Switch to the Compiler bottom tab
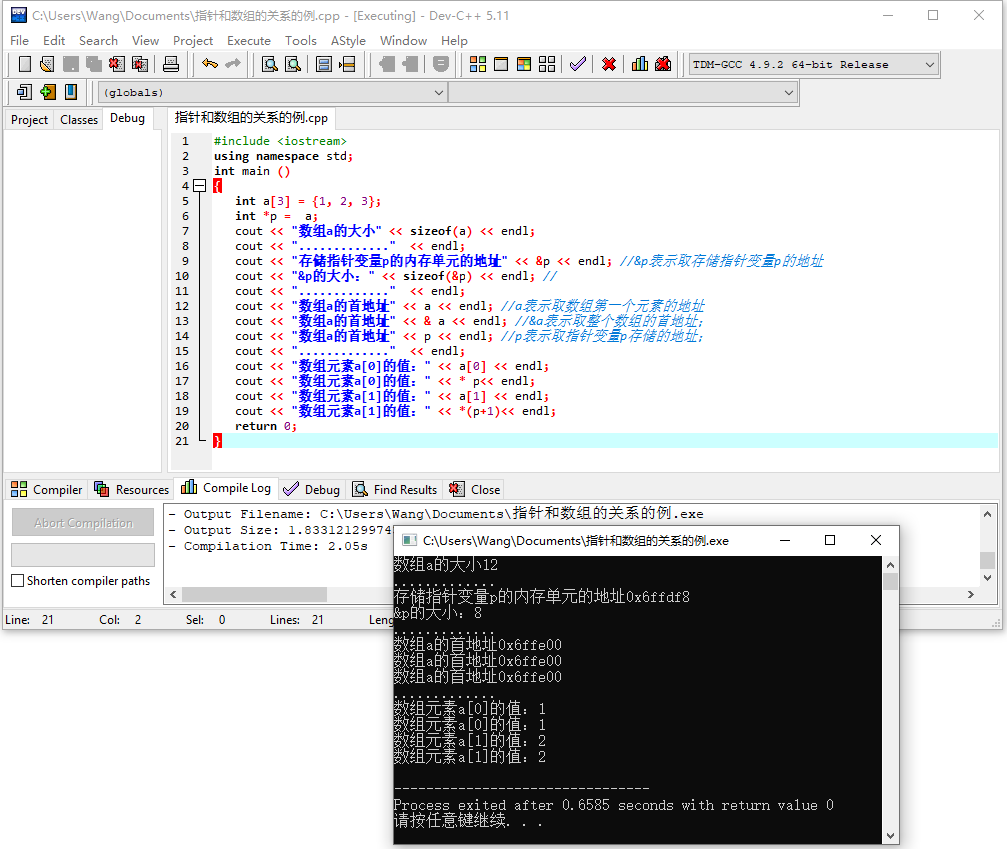The height and width of the screenshot is (849, 1007). 47,489
